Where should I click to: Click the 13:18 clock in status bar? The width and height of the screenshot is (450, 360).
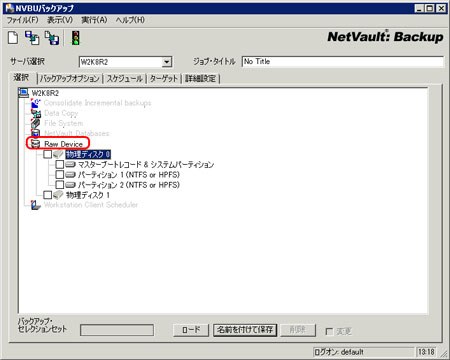click(426, 352)
